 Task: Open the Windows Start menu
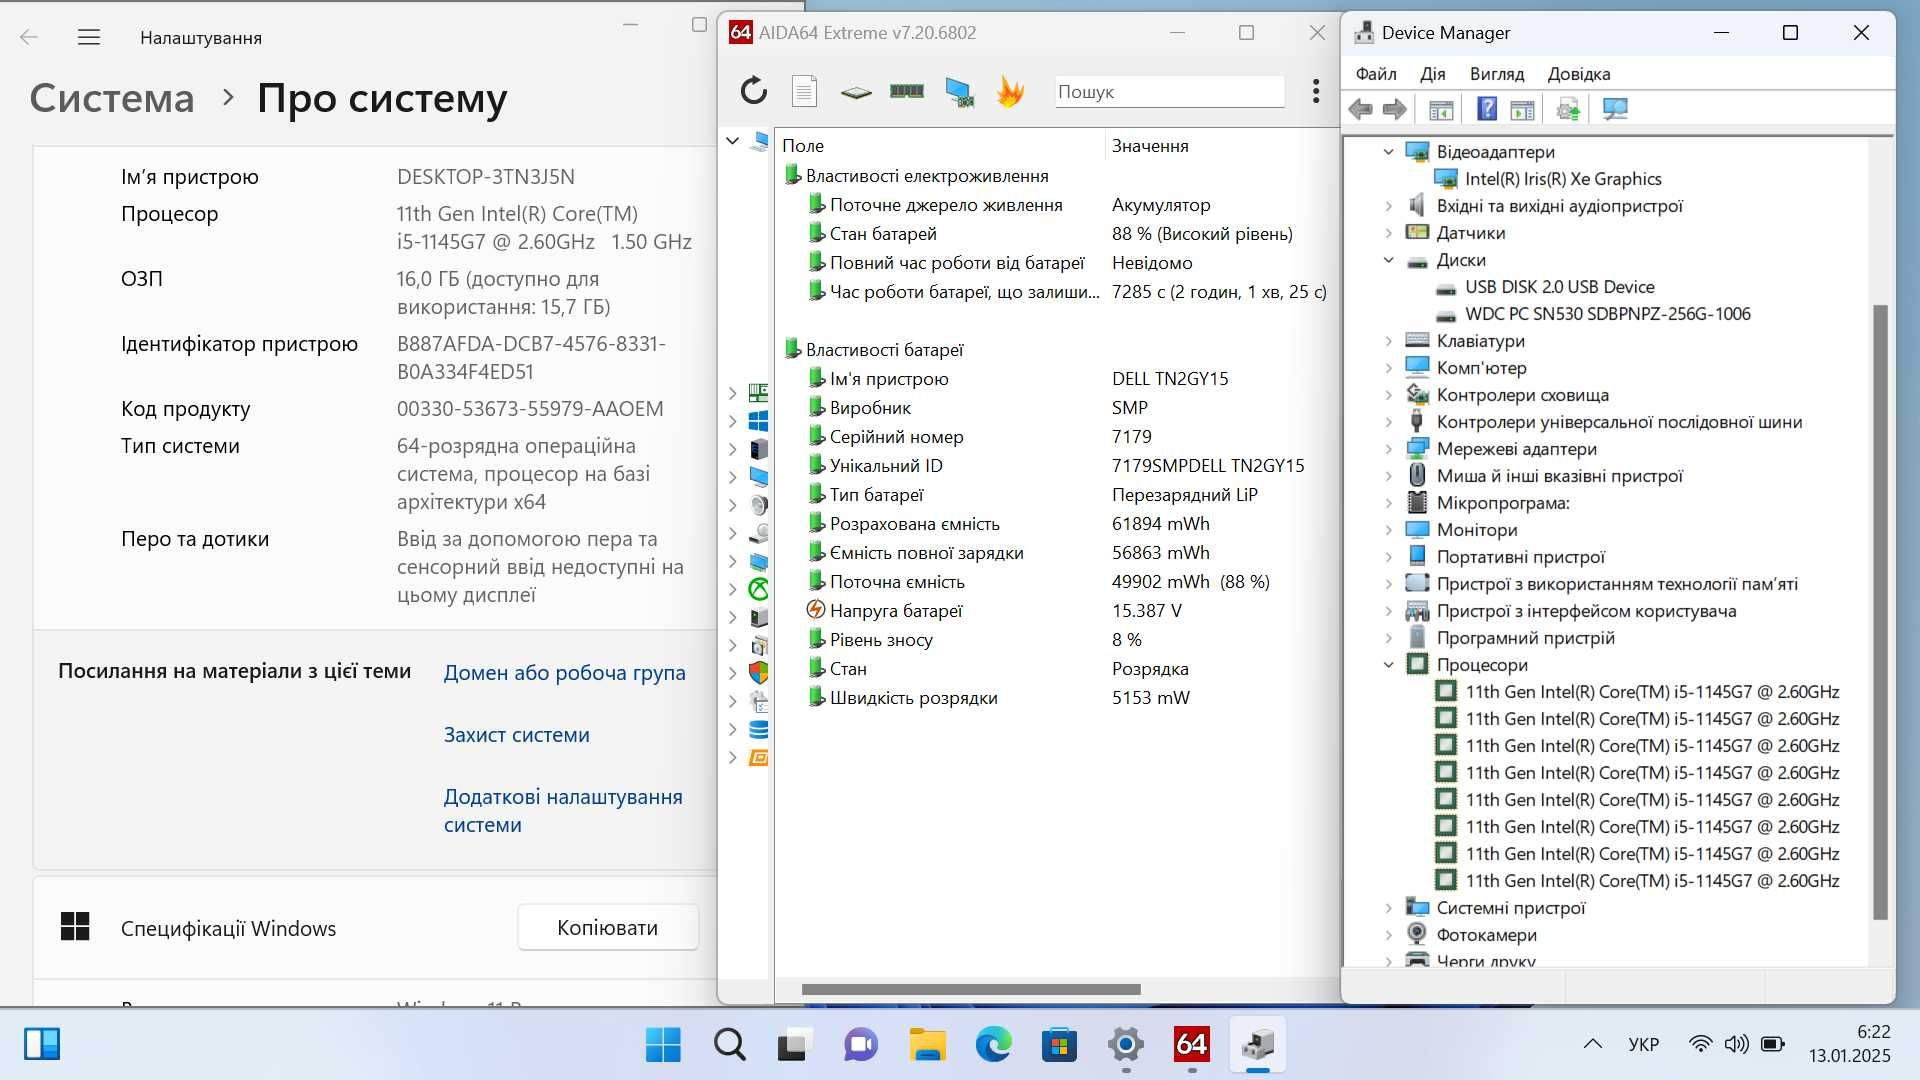point(663,1045)
